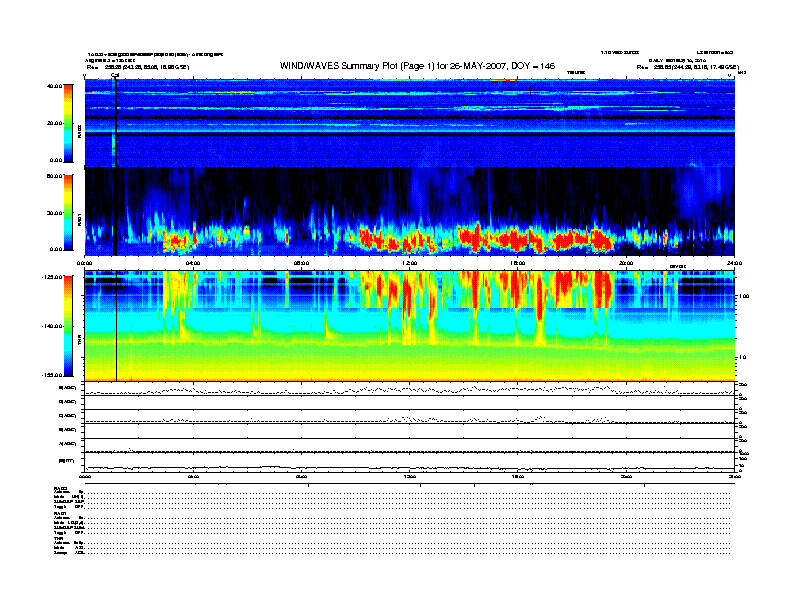
Task: Click the rotated TNR axis label
Action: (79, 342)
